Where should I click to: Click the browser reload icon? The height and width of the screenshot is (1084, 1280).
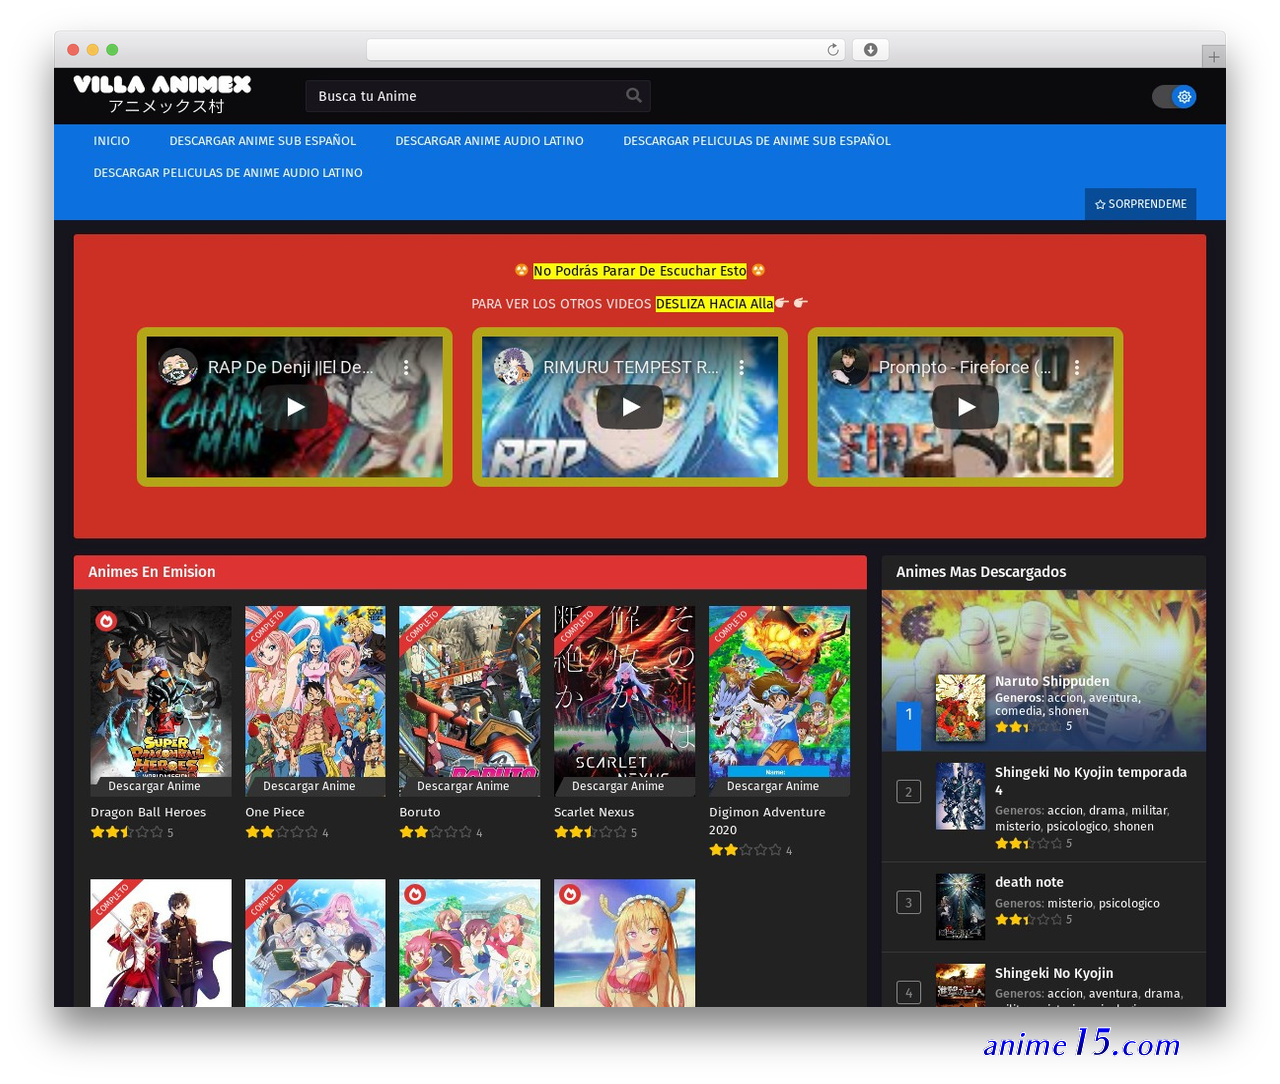pyautogui.click(x=833, y=50)
